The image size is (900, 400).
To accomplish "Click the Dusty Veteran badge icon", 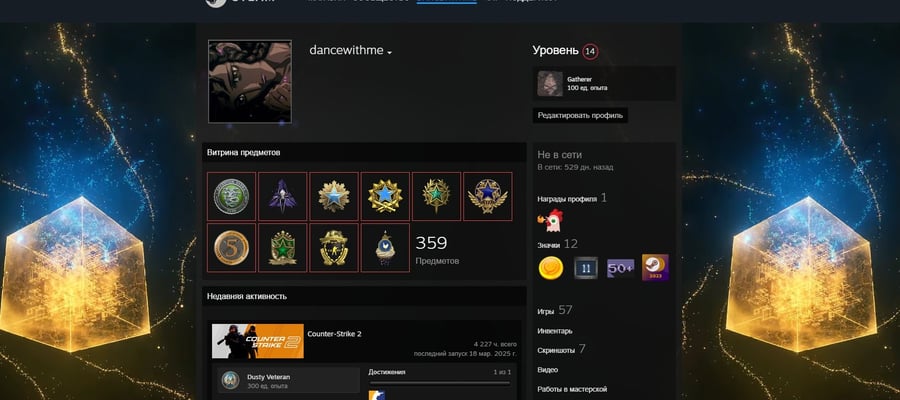I will 231,380.
